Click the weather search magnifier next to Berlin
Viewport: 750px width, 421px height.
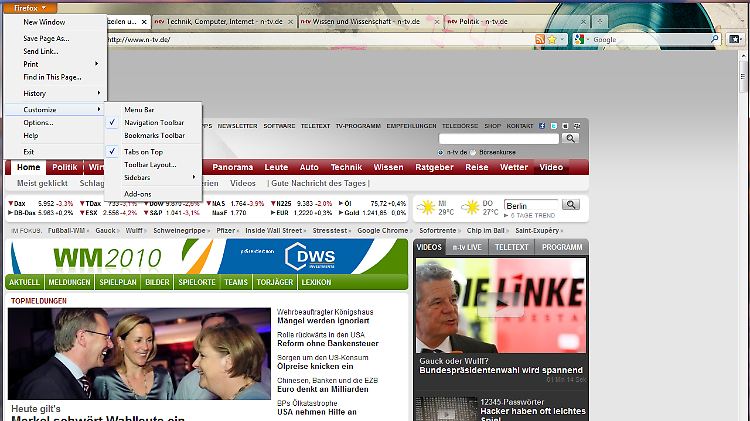coord(571,204)
